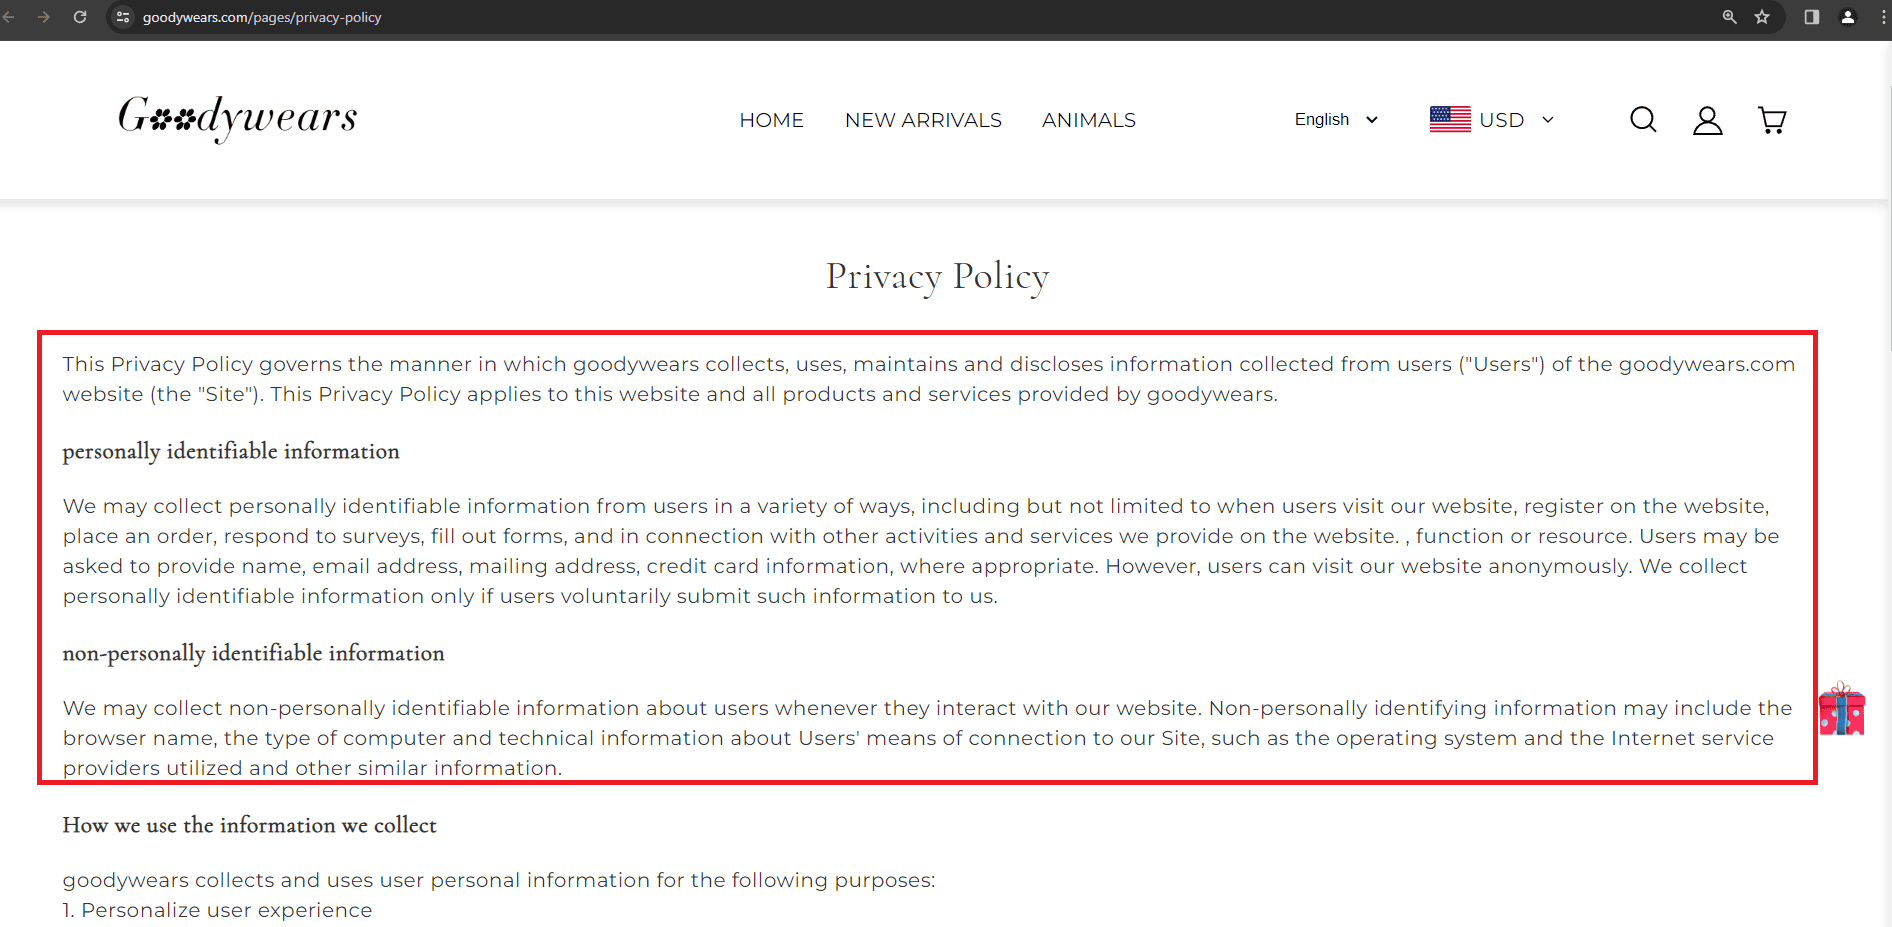The image size is (1892, 927).
Task: Click the floating gift box icon
Action: 1841,710
